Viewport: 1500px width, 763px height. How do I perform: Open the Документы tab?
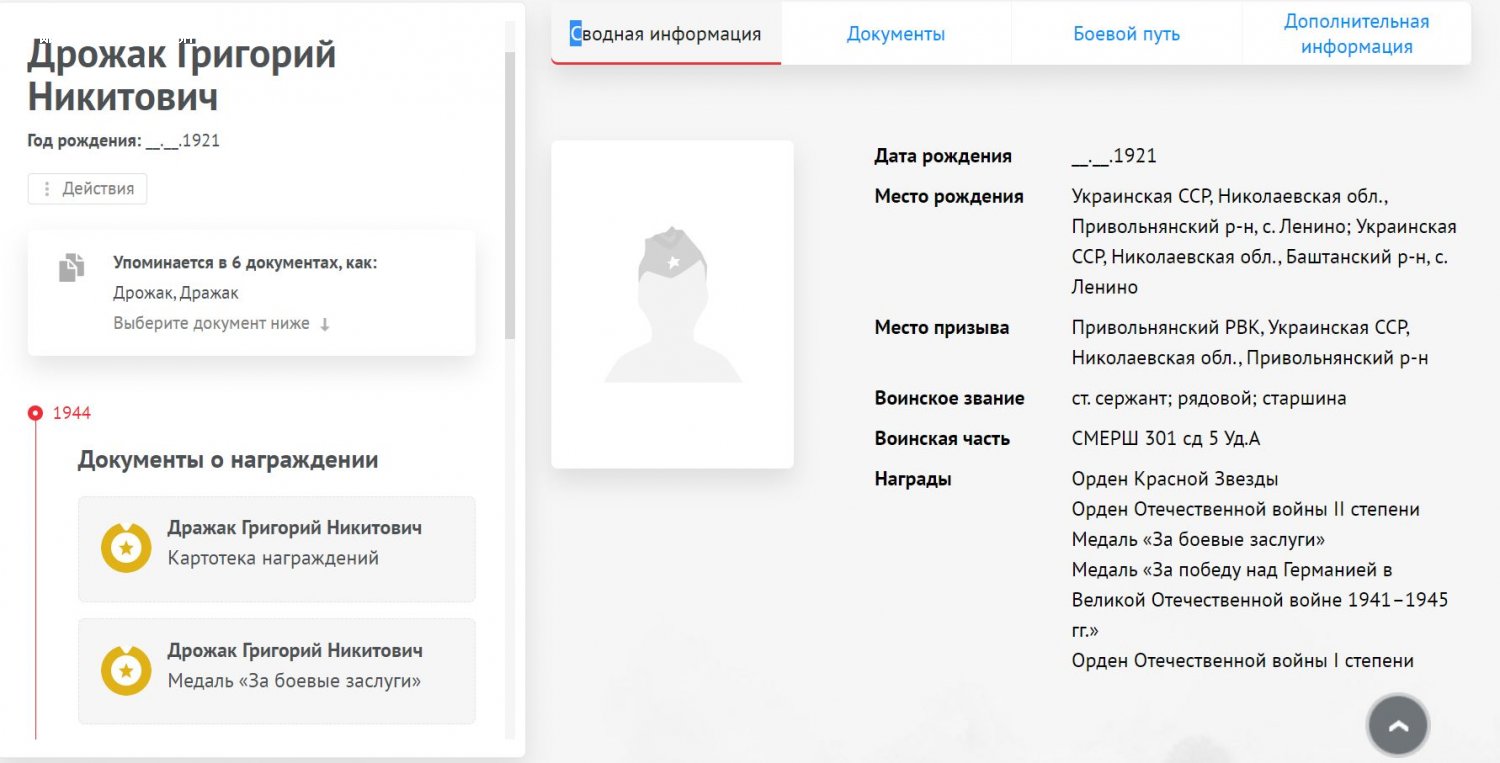tap(895, 34)
